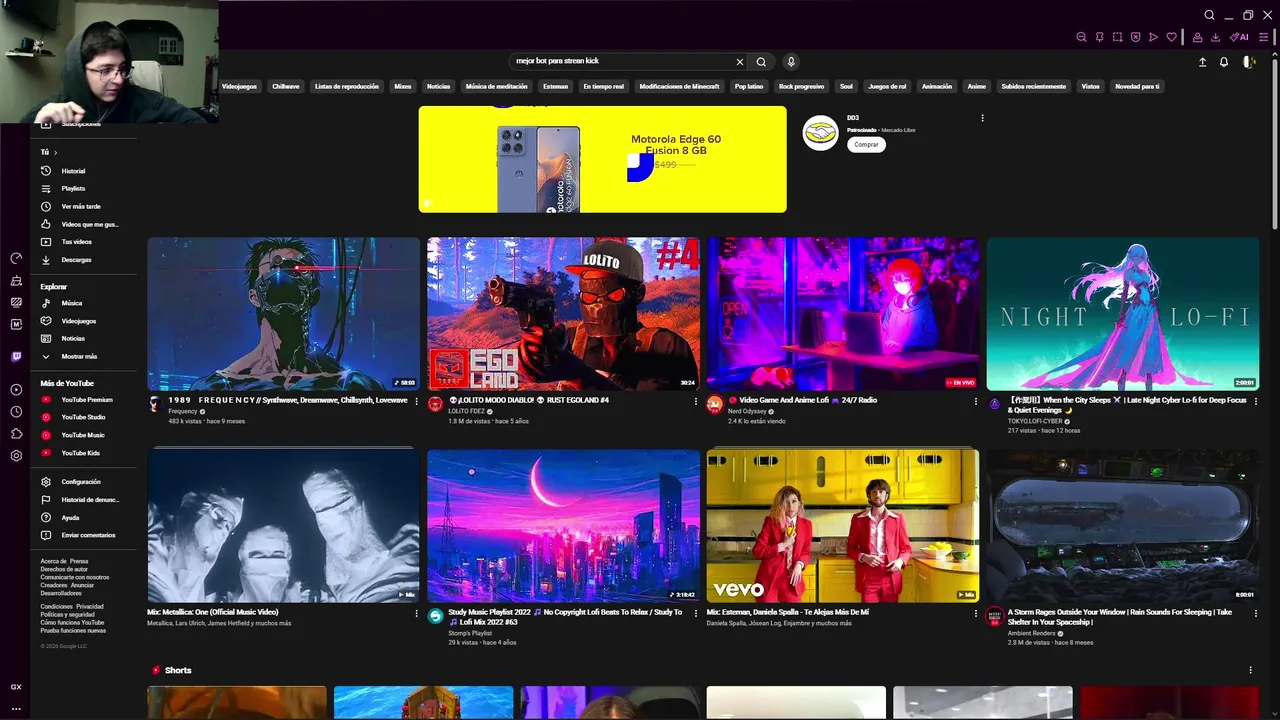The height and width of the screenshot is (720, 1280).
Task: Open Cómo funciona YouTube link
Action: click(x=72, y=622)
